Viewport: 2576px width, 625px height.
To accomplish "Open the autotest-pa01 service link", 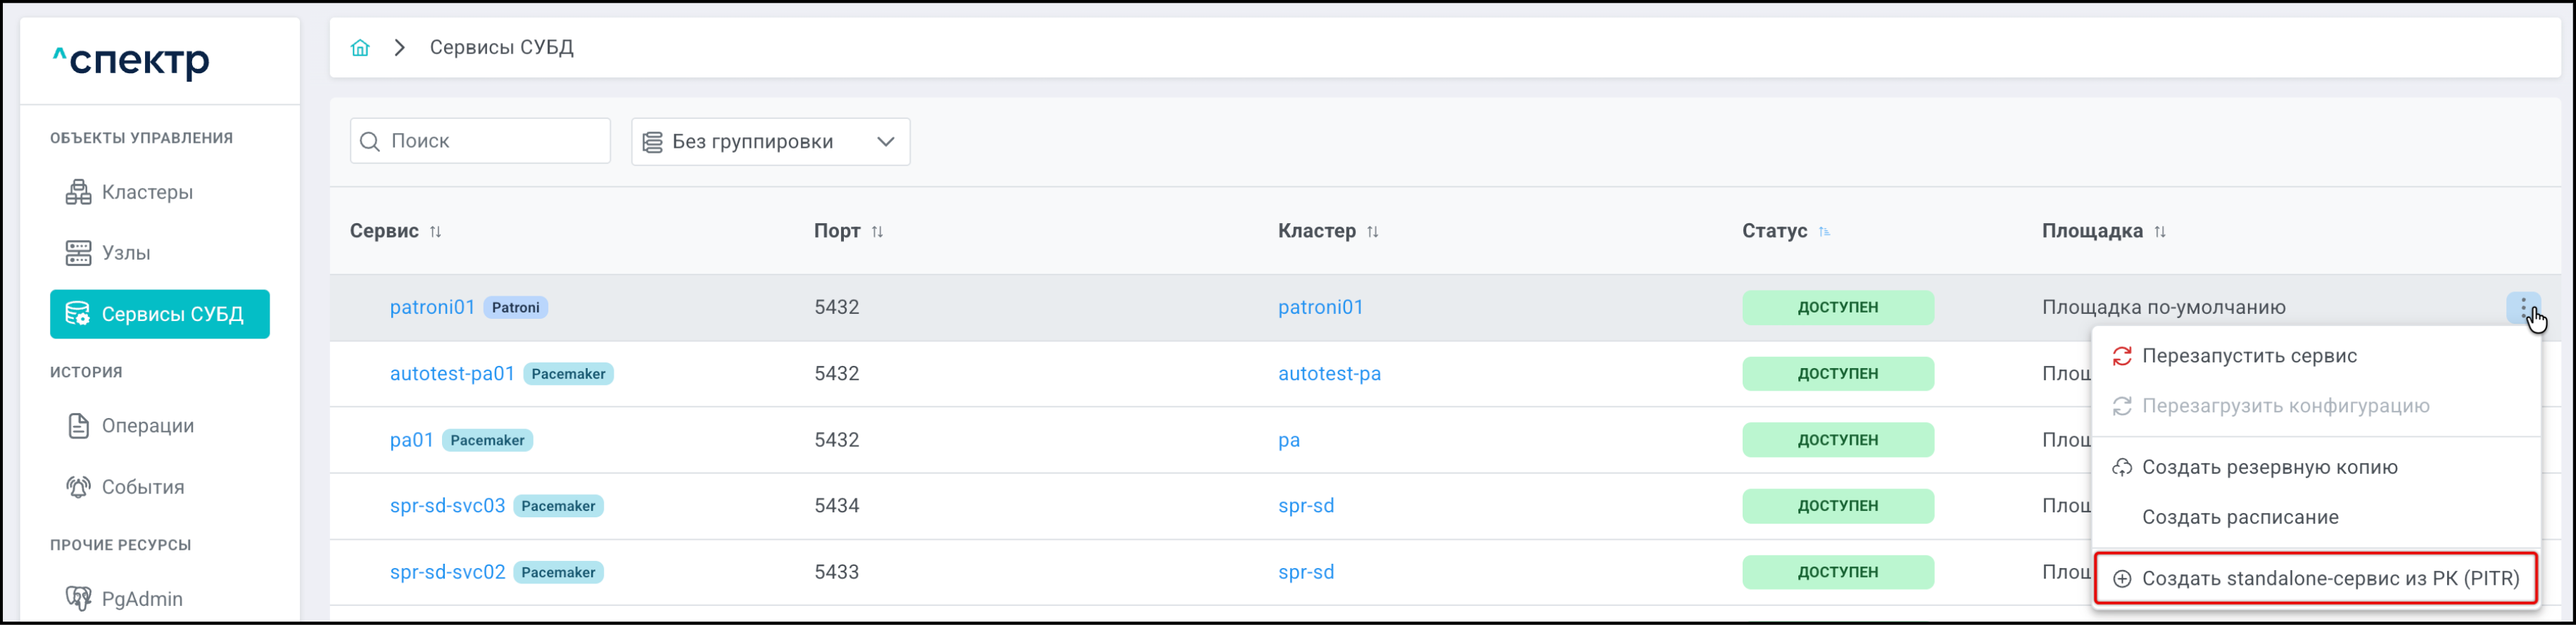I will (452, 373).
